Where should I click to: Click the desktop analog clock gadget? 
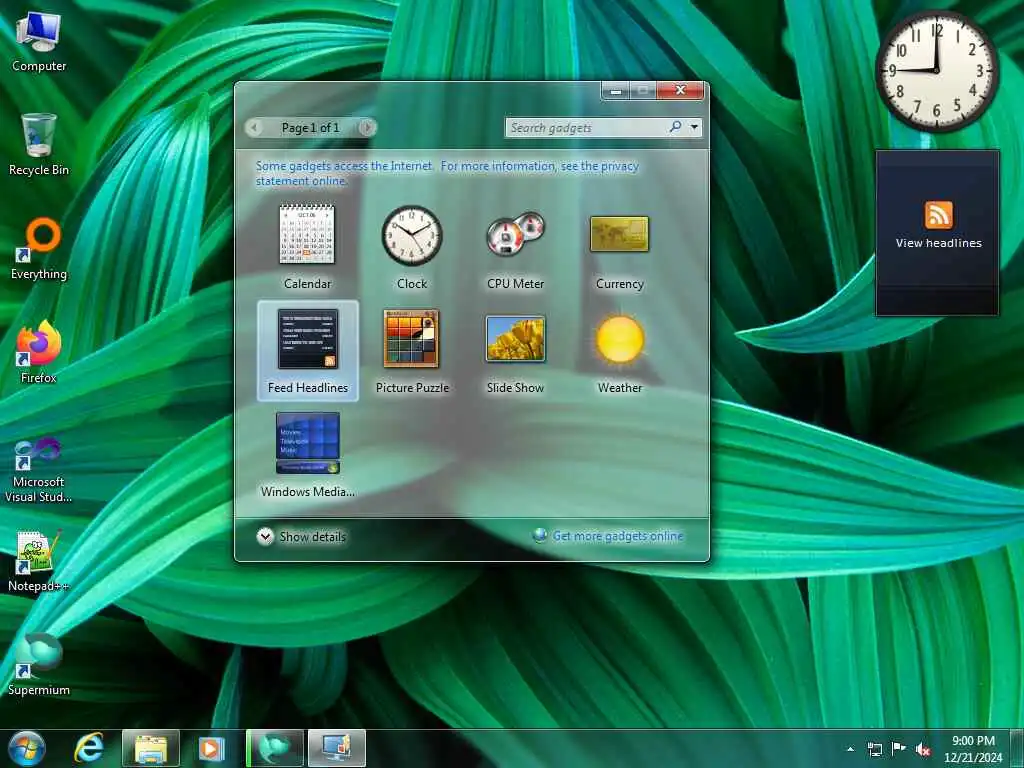coord(936,71)
